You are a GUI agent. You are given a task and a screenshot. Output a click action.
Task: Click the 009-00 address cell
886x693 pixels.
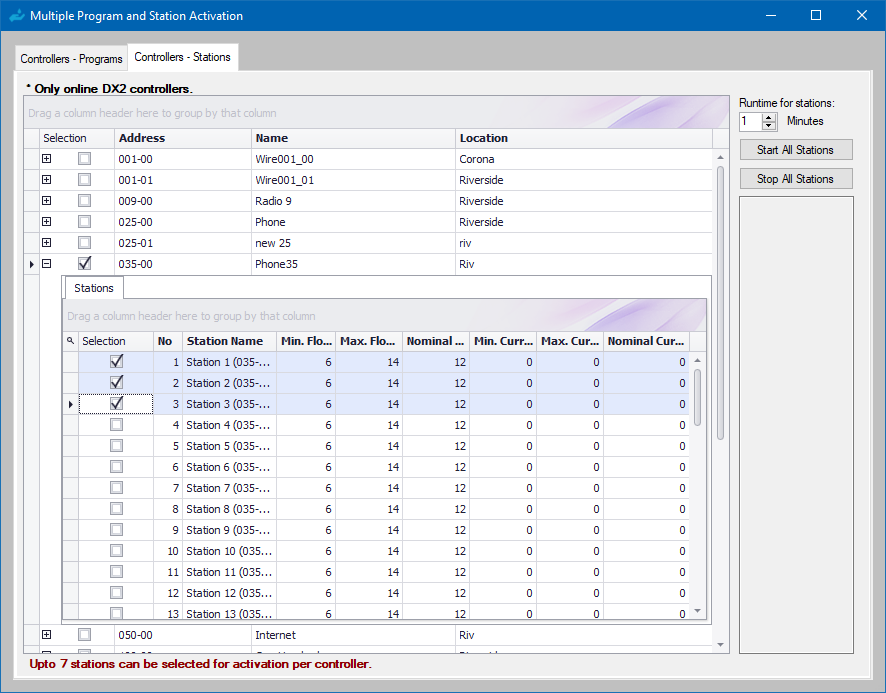click(183, 201)
